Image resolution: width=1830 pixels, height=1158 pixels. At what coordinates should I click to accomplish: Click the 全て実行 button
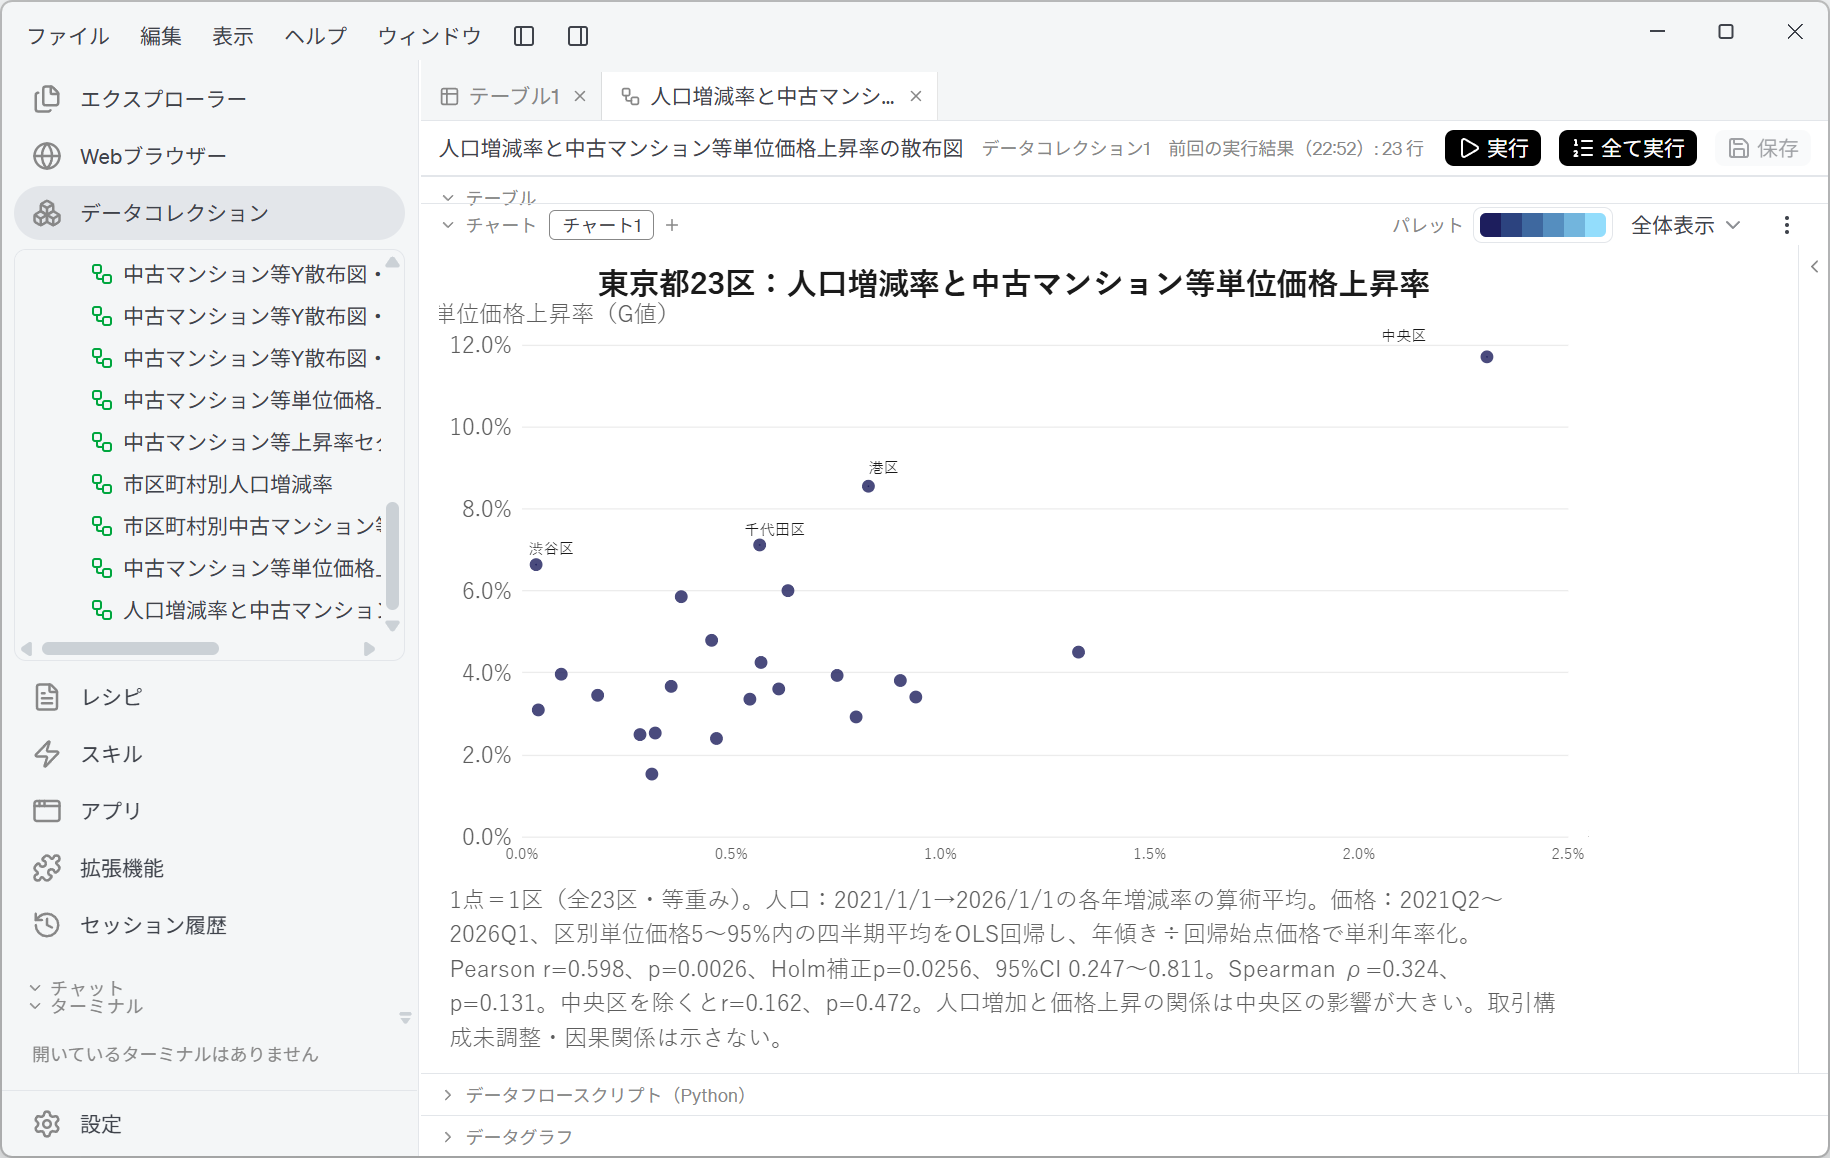(x=1628, y=148)
